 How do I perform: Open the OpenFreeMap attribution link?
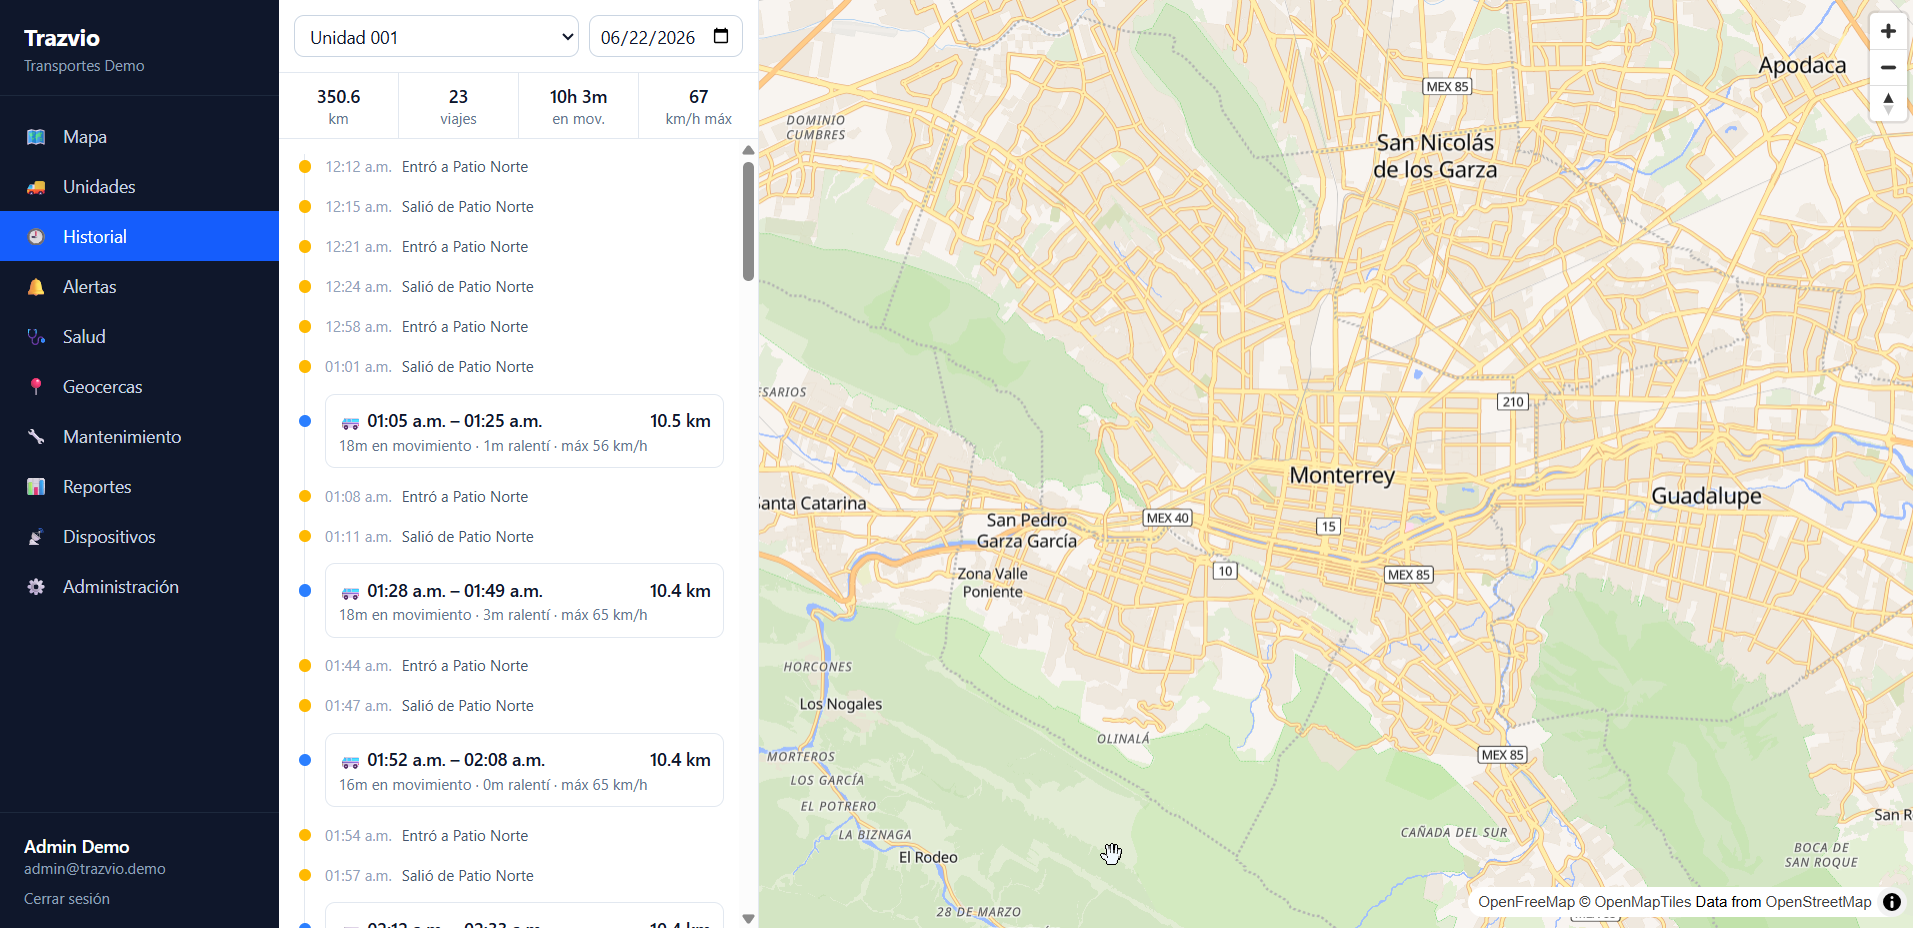pyautogui.click(x=1526, y=902)
